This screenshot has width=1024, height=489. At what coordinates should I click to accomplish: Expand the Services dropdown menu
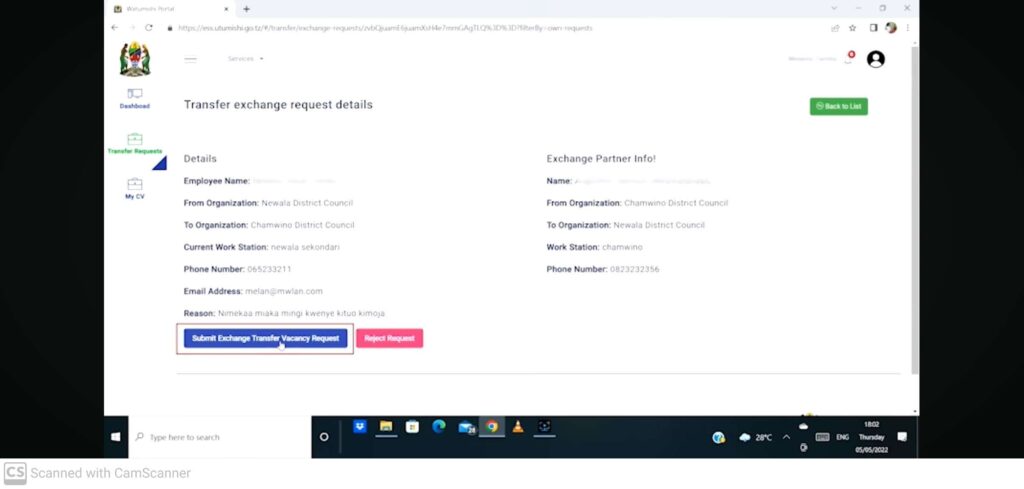[x=245, y=59]
